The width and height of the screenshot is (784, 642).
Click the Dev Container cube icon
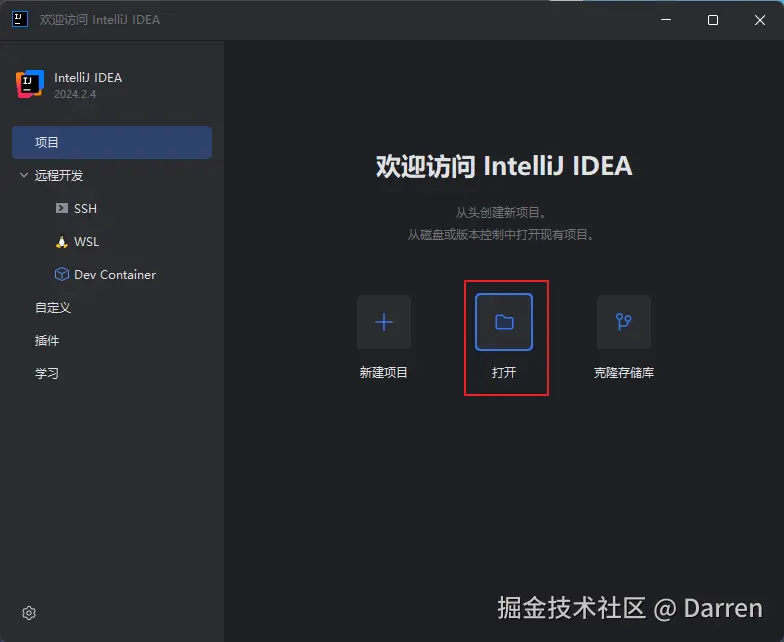pyautogui.click(x=62, y=274)
